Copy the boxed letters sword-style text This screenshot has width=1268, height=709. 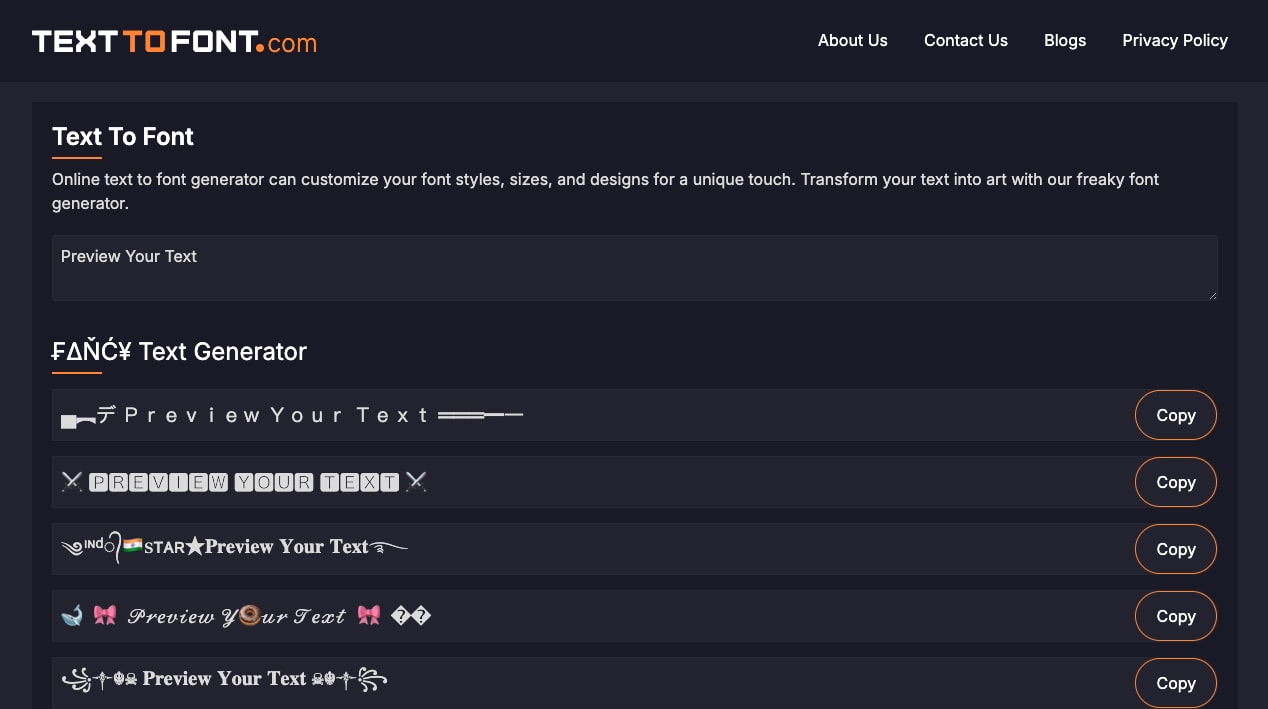click(x=1176, y=482)
